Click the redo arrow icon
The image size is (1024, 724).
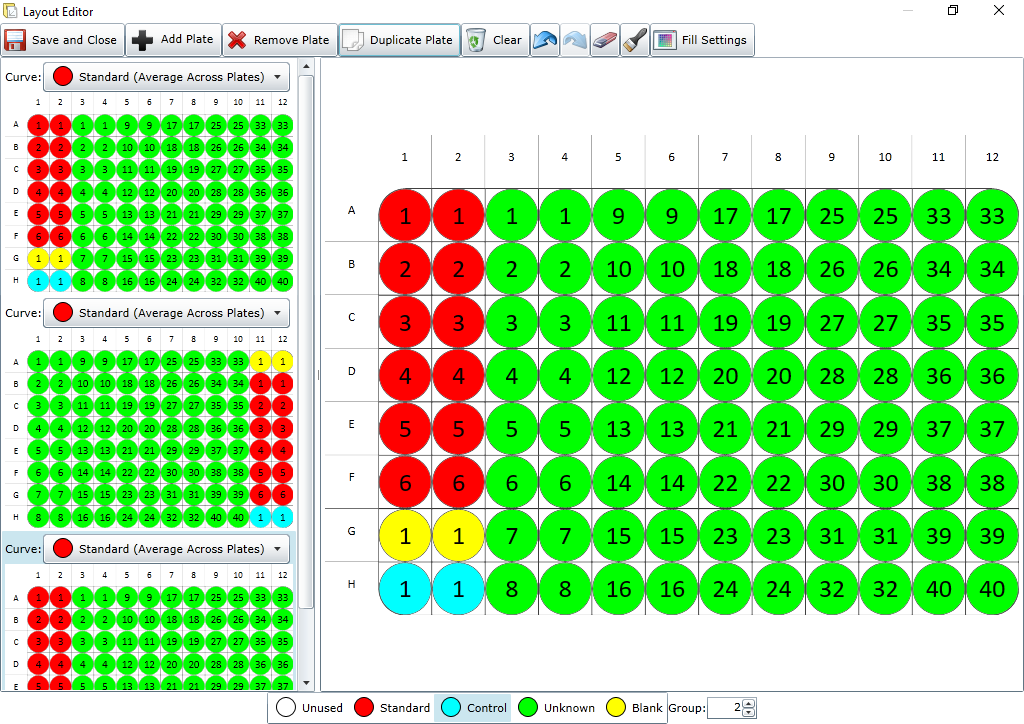tap(574, 40)
